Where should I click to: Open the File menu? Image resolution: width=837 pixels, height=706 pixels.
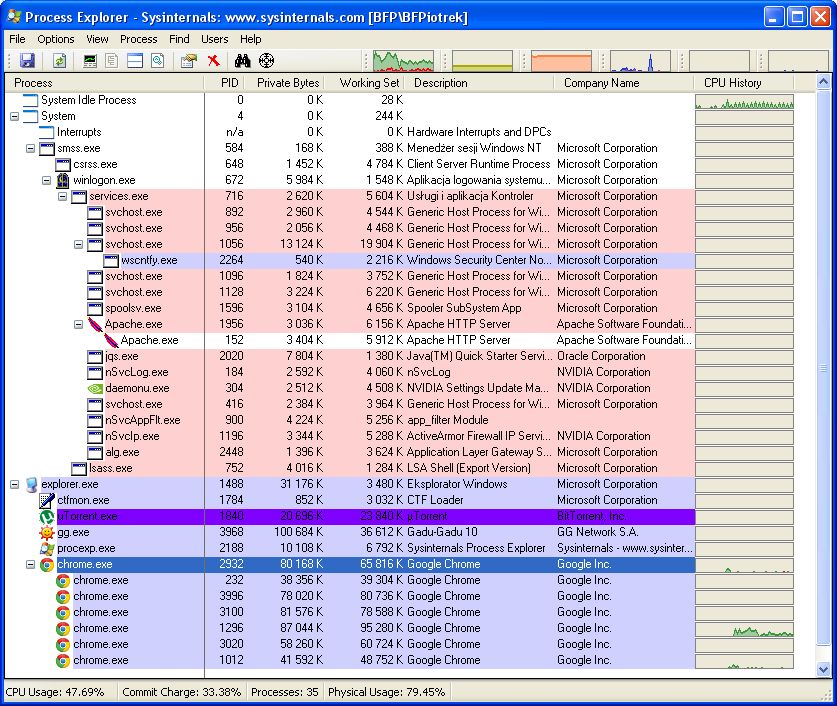(17, 39)
